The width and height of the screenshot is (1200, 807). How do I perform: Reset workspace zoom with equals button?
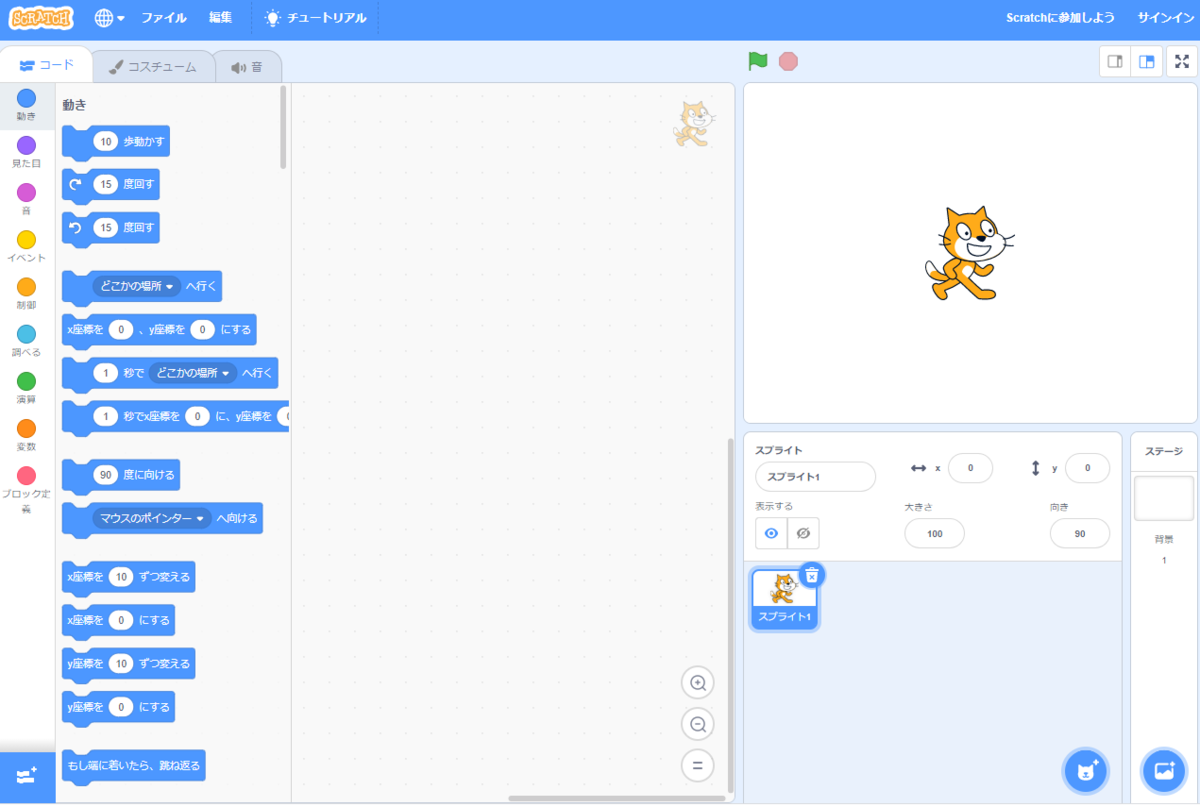click(698, 766)
